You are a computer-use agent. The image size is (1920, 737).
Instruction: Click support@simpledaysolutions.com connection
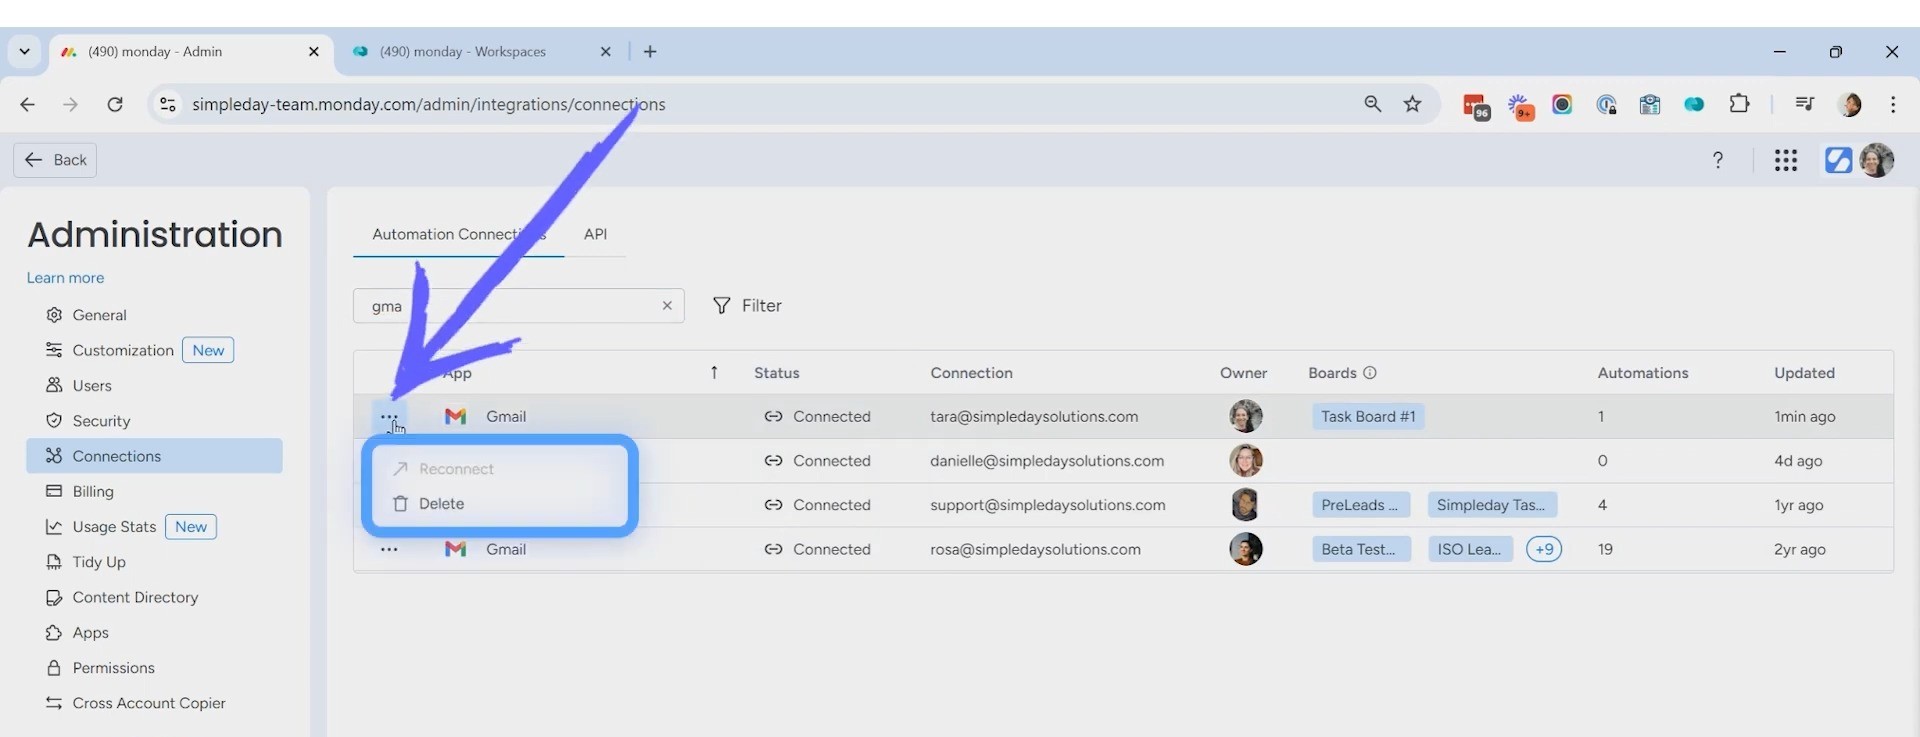1048,505
